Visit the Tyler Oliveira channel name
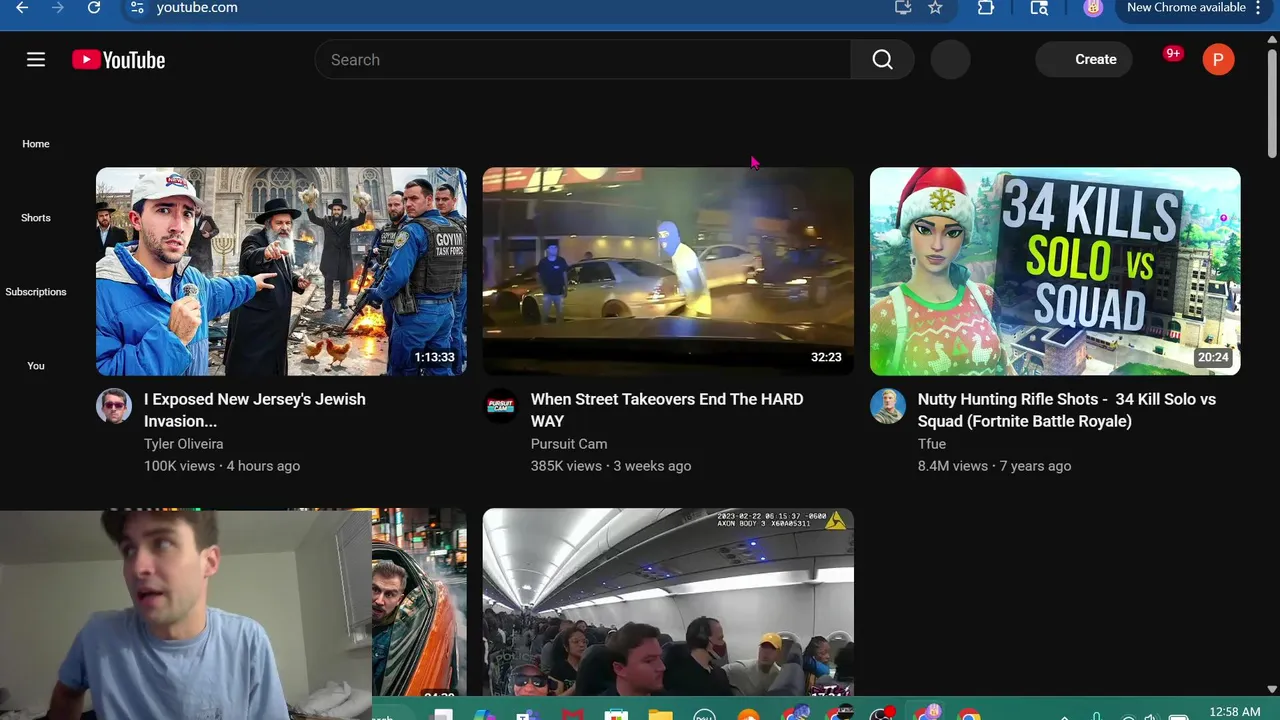 (x=184, y=444)
